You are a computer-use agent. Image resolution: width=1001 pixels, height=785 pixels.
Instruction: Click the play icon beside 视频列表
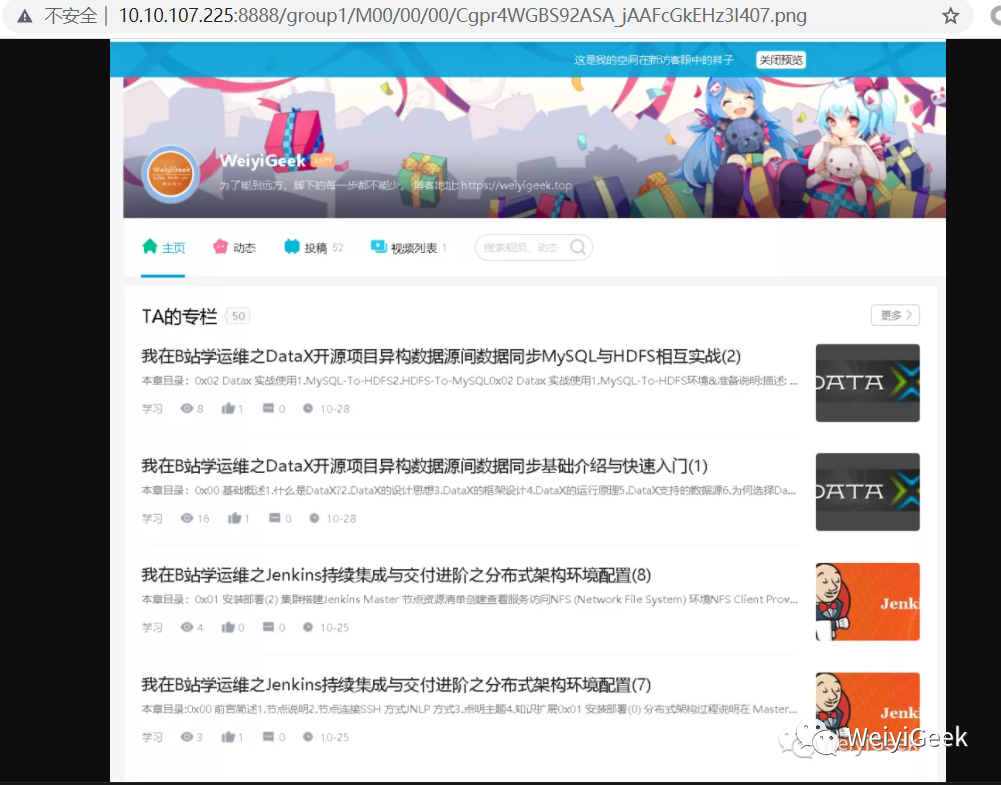point(379,246)
